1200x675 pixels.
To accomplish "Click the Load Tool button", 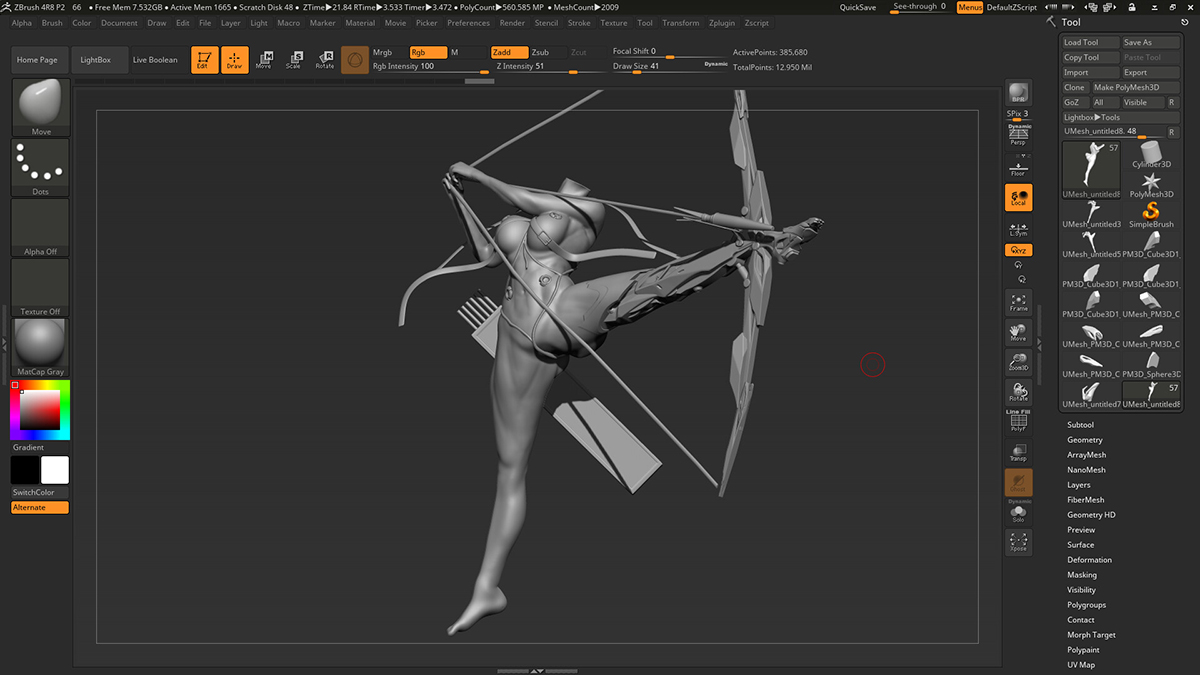I will click(x=1088, y=43).
